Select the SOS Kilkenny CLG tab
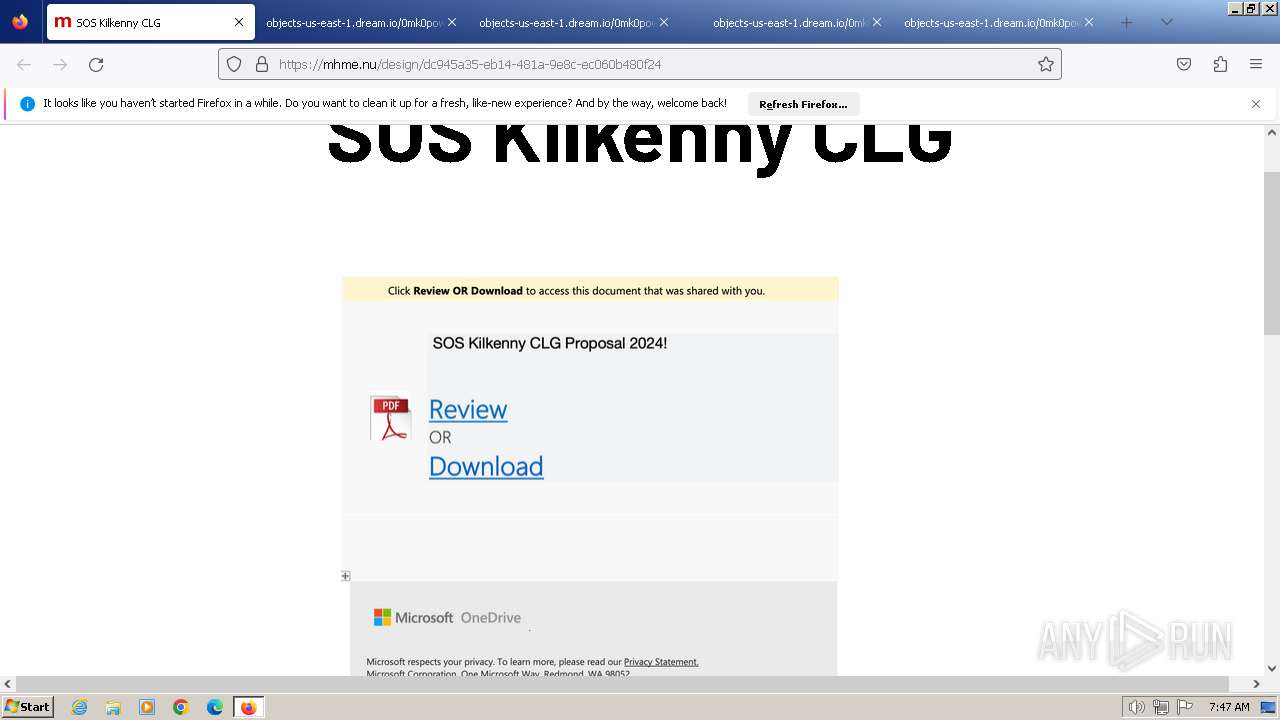Viewport: 1280px width, 720px height. (150, 22)
